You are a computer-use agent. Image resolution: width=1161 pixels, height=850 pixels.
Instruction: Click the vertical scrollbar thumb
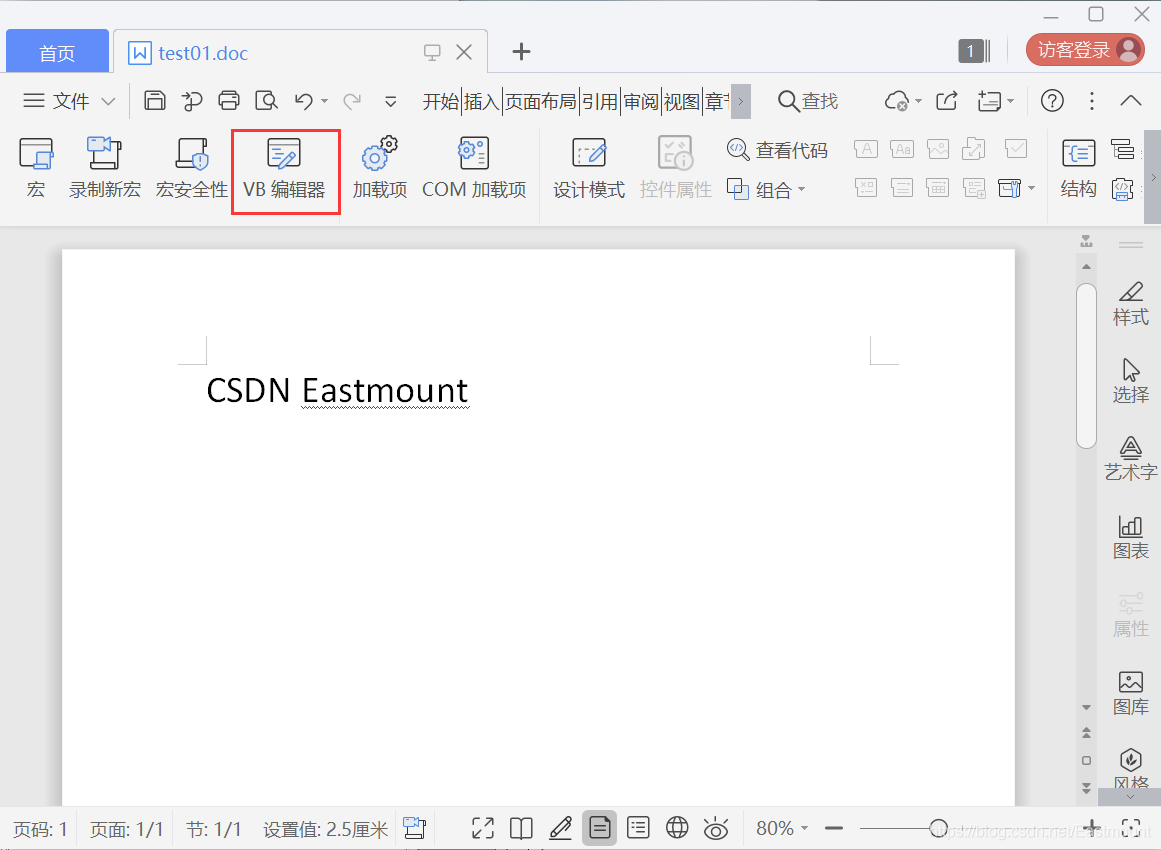pos(1086,366)
